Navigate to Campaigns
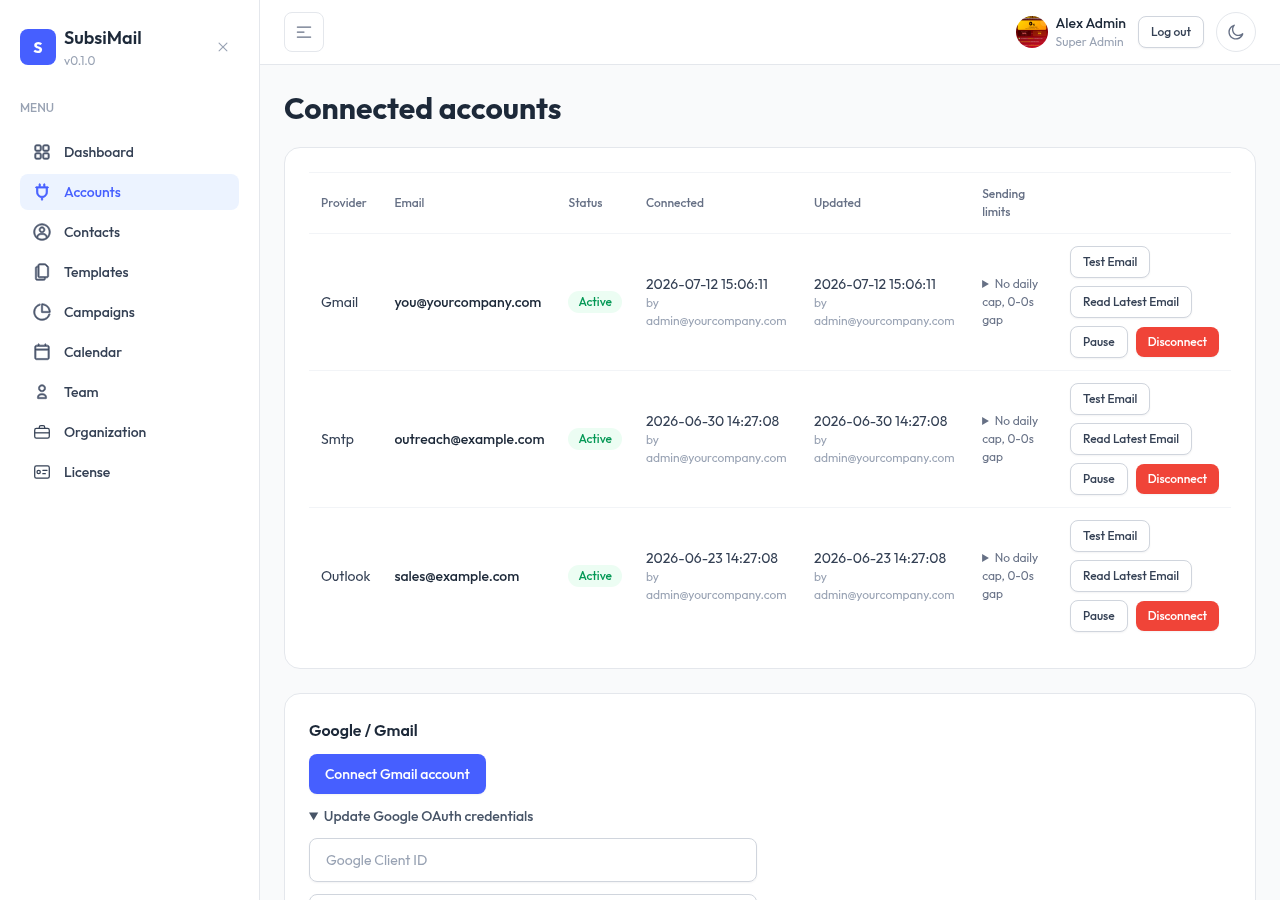This screenshot has height=900, width=1280. tap(129, 312)
